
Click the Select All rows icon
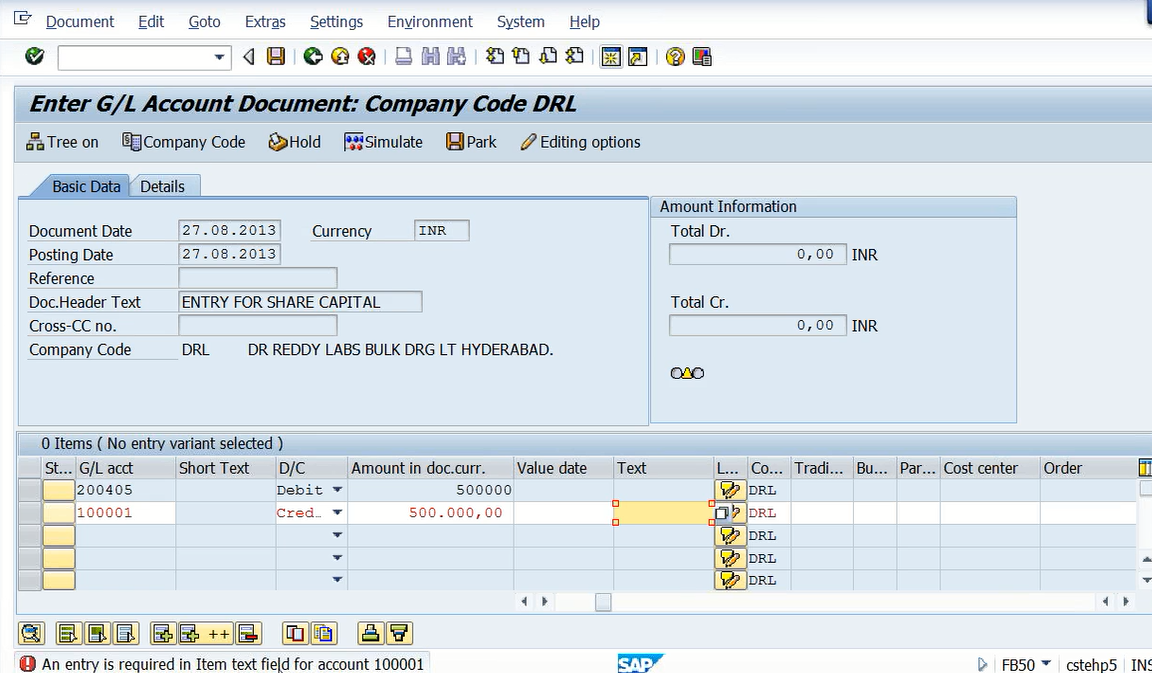(x=69, y=633)
